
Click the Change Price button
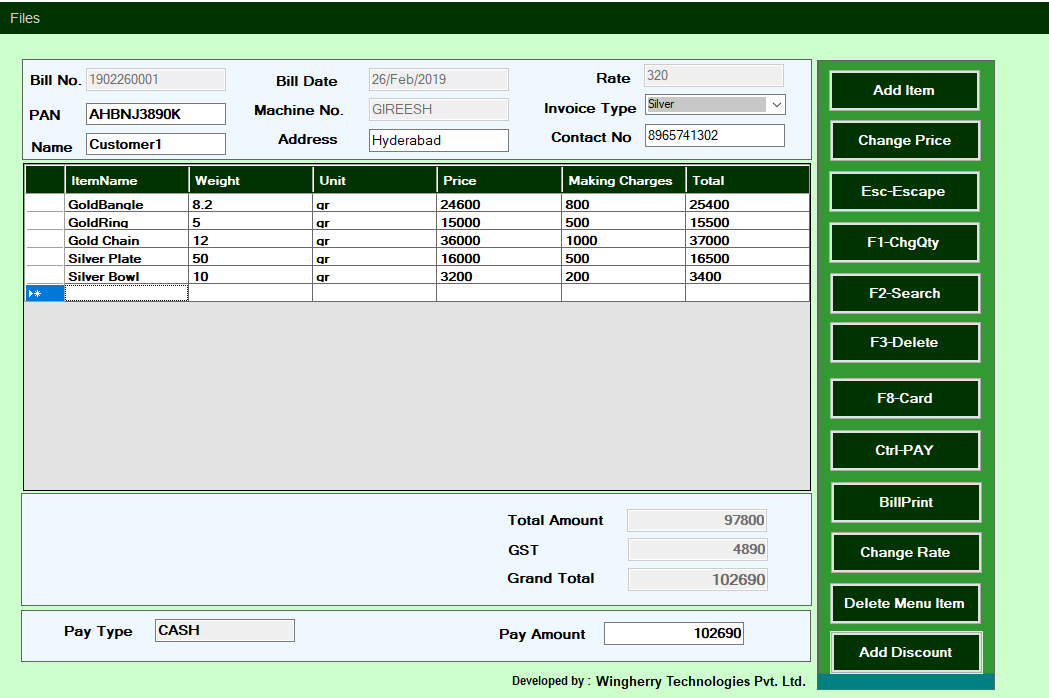click(904, 141)
